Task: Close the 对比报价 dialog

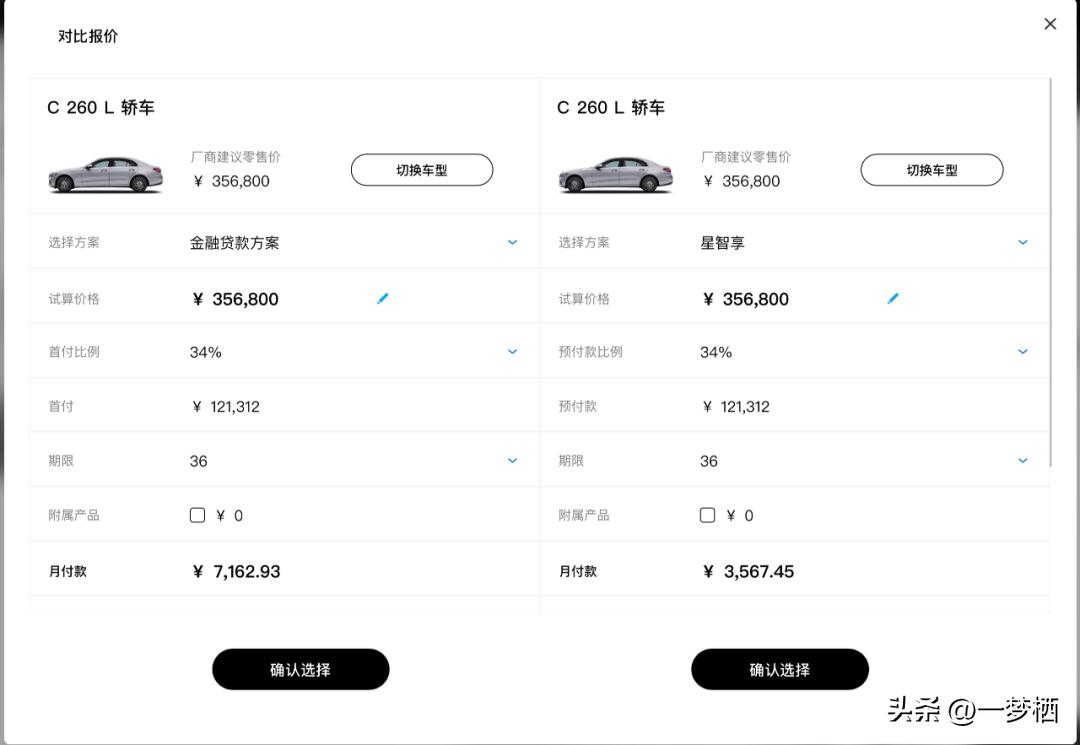Action: 1050,23
